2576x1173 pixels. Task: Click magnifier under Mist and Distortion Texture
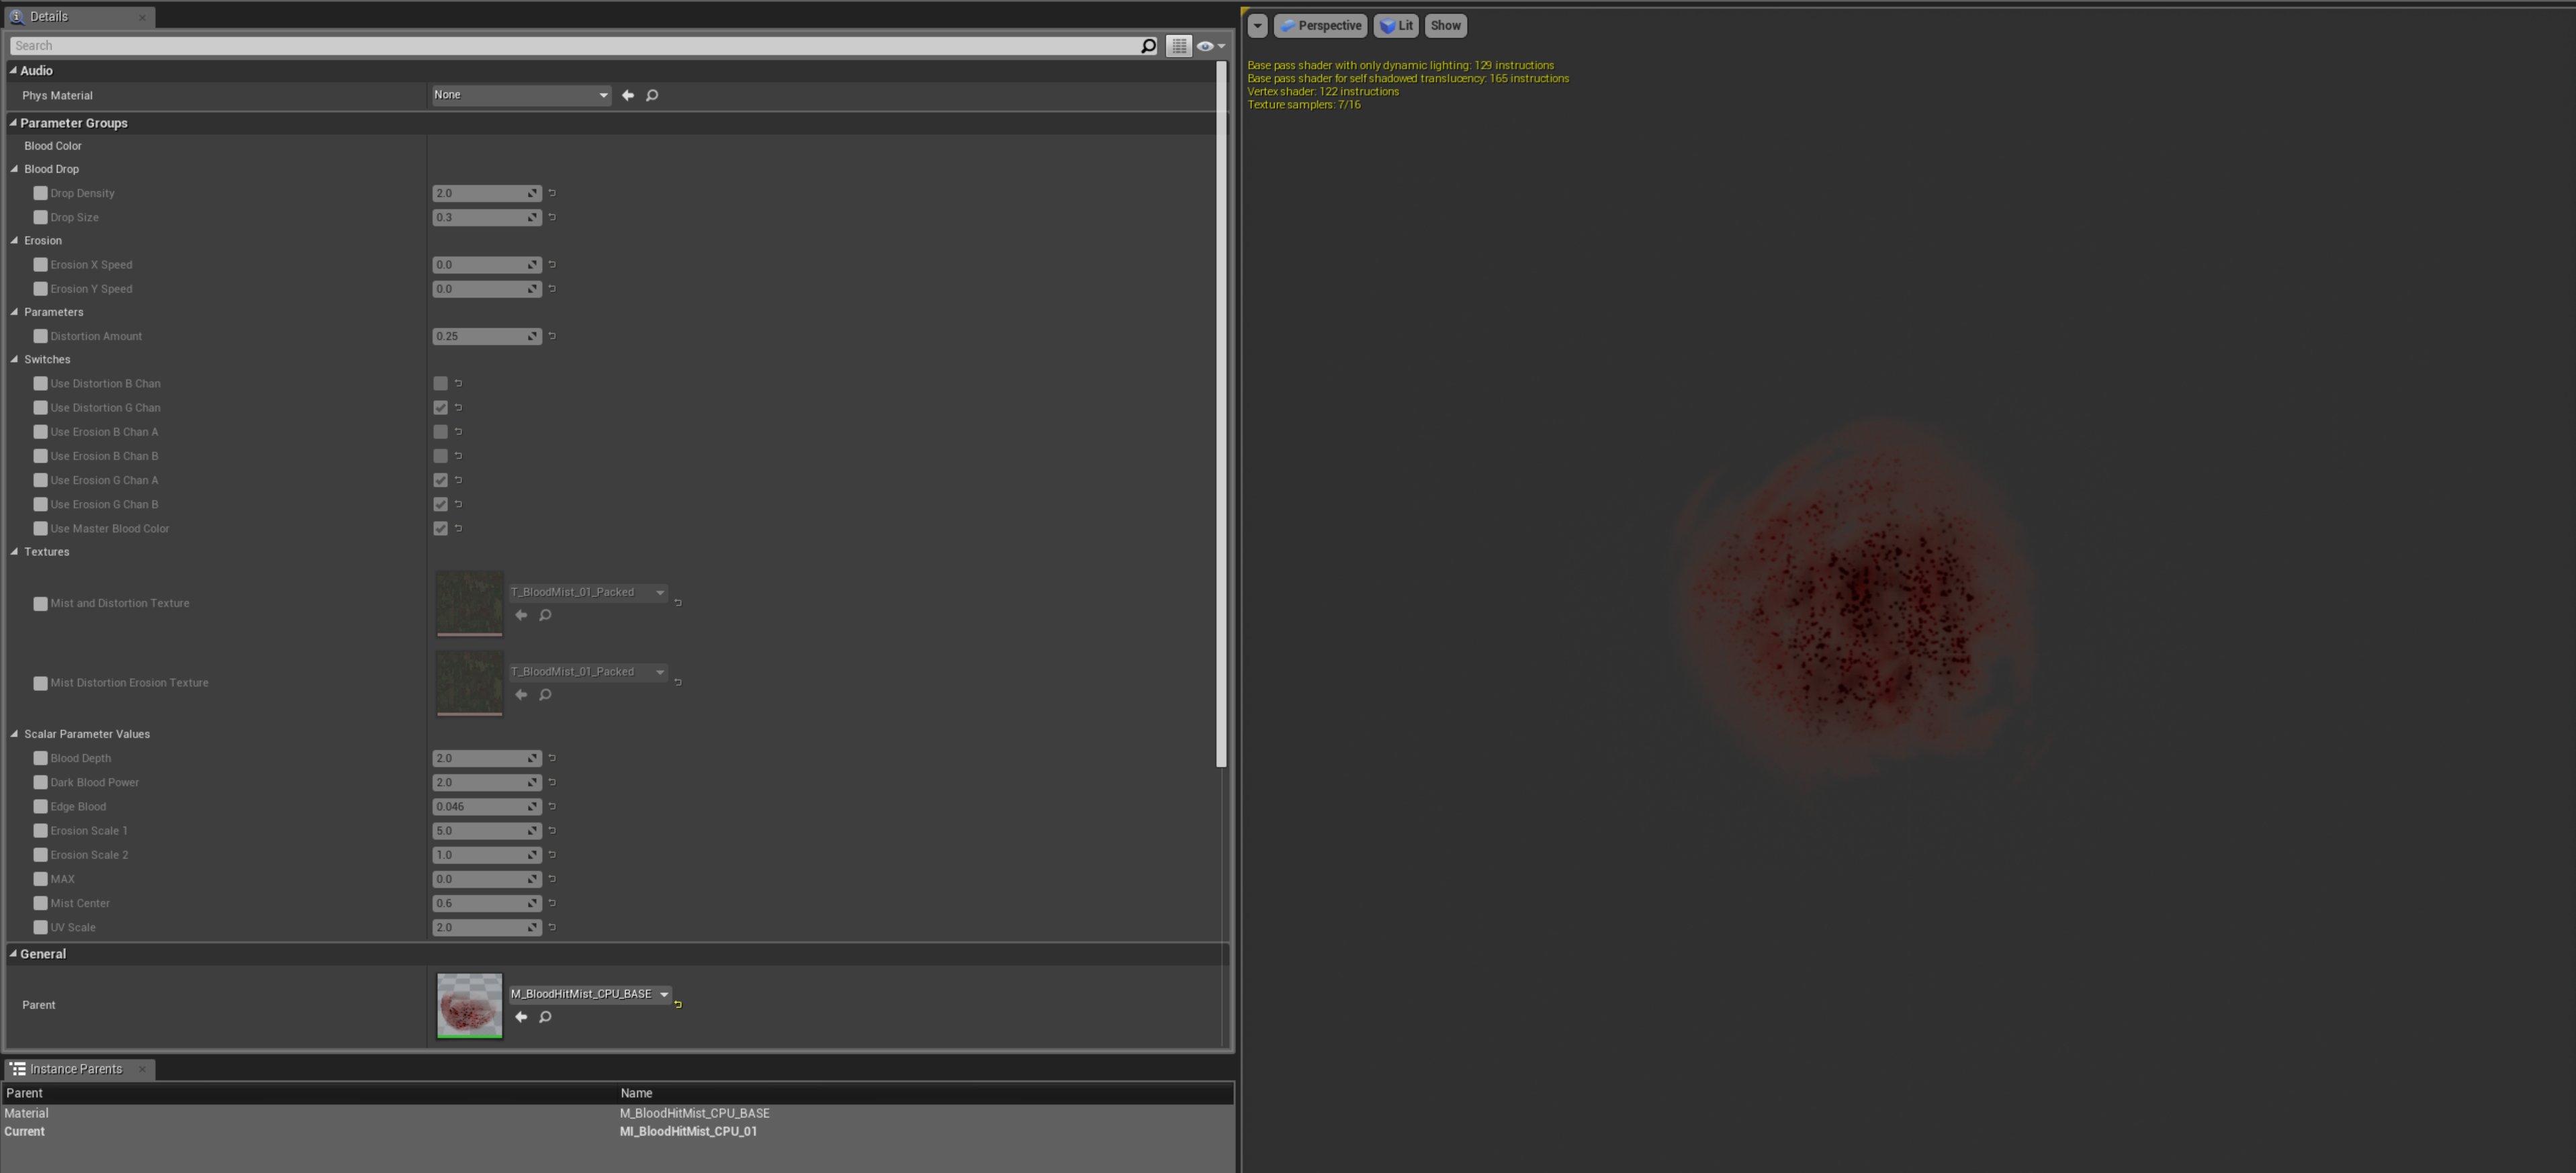click(x=545, y=615)
